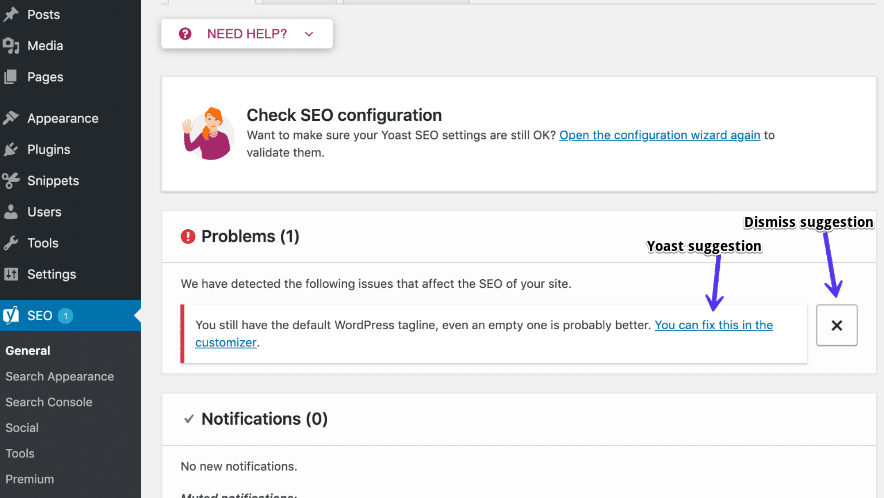Click the Yoast SEO logo icon

tap(11, 315)
